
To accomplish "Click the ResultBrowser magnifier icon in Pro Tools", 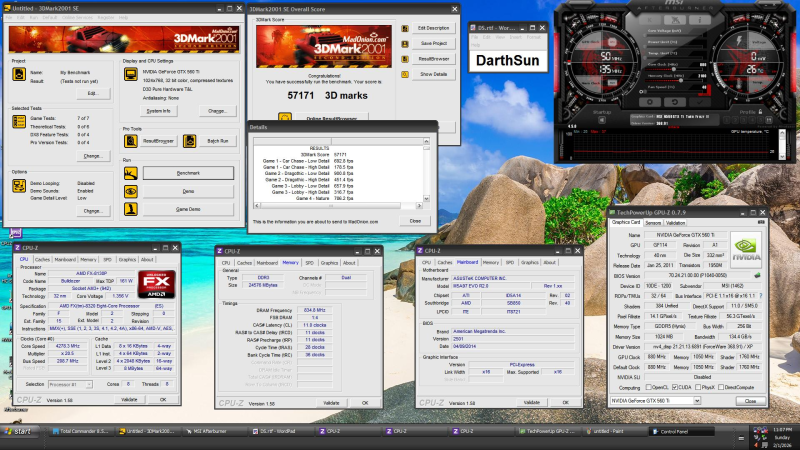I will click(x=131, y=141).
